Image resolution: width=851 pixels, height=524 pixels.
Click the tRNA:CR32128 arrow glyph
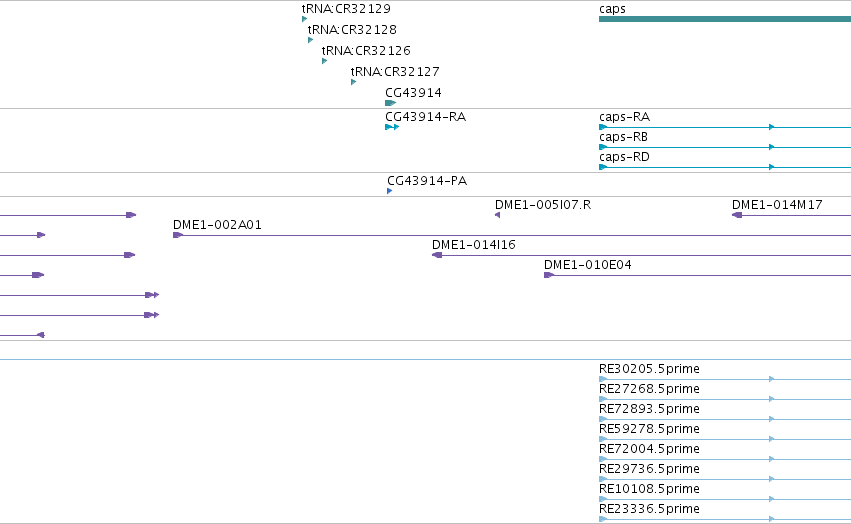(x=310, y=40)
